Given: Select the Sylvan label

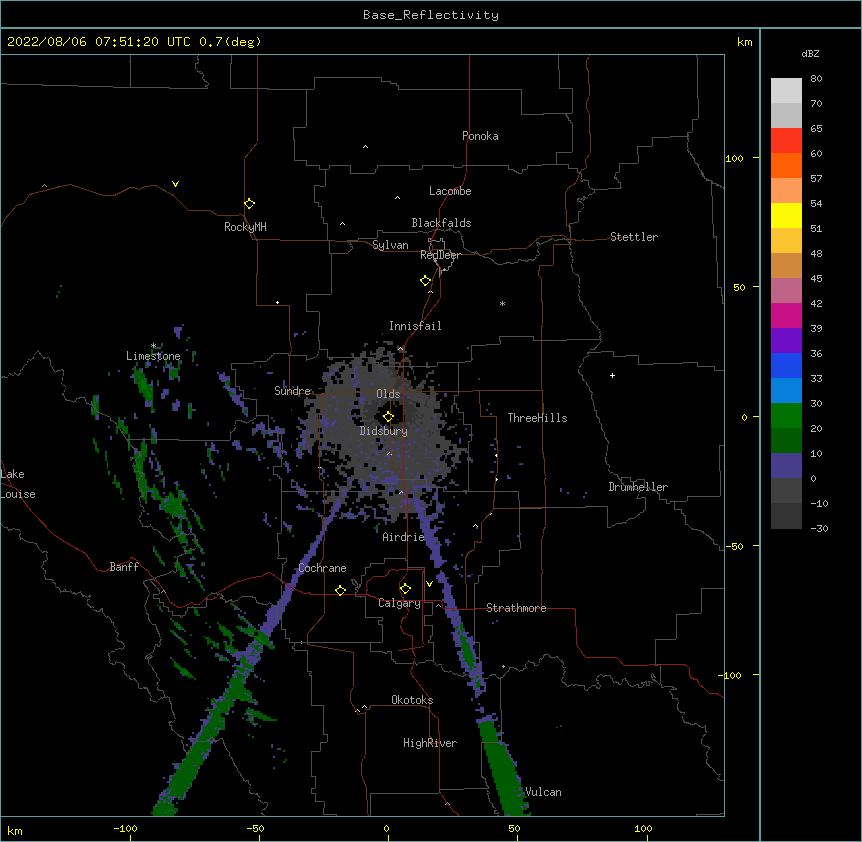Looking at the screenshot, I should pyautogui.click(x=390, y=245).
